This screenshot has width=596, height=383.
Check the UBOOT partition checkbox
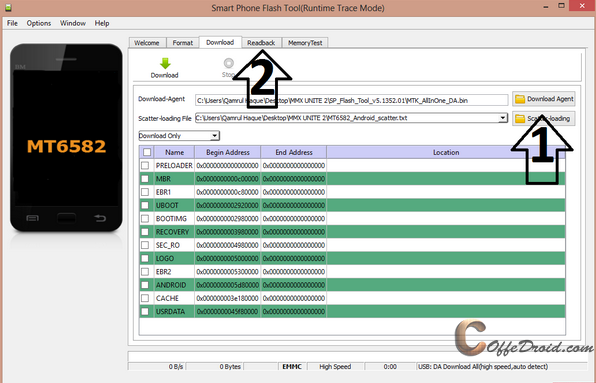145,205
